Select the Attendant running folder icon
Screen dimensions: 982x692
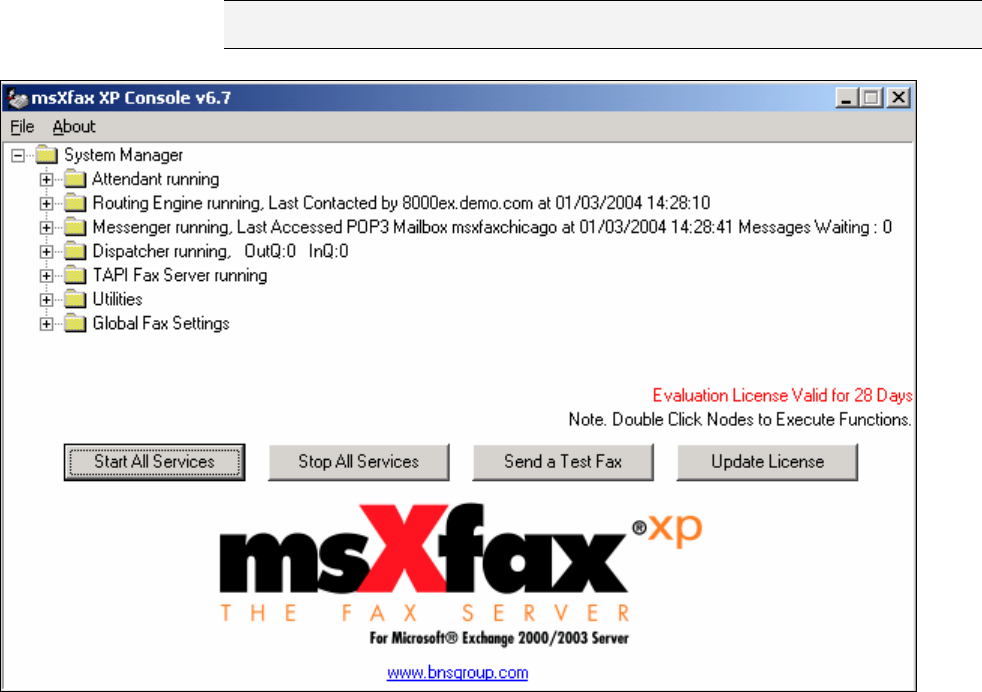[x=75, y=179]
